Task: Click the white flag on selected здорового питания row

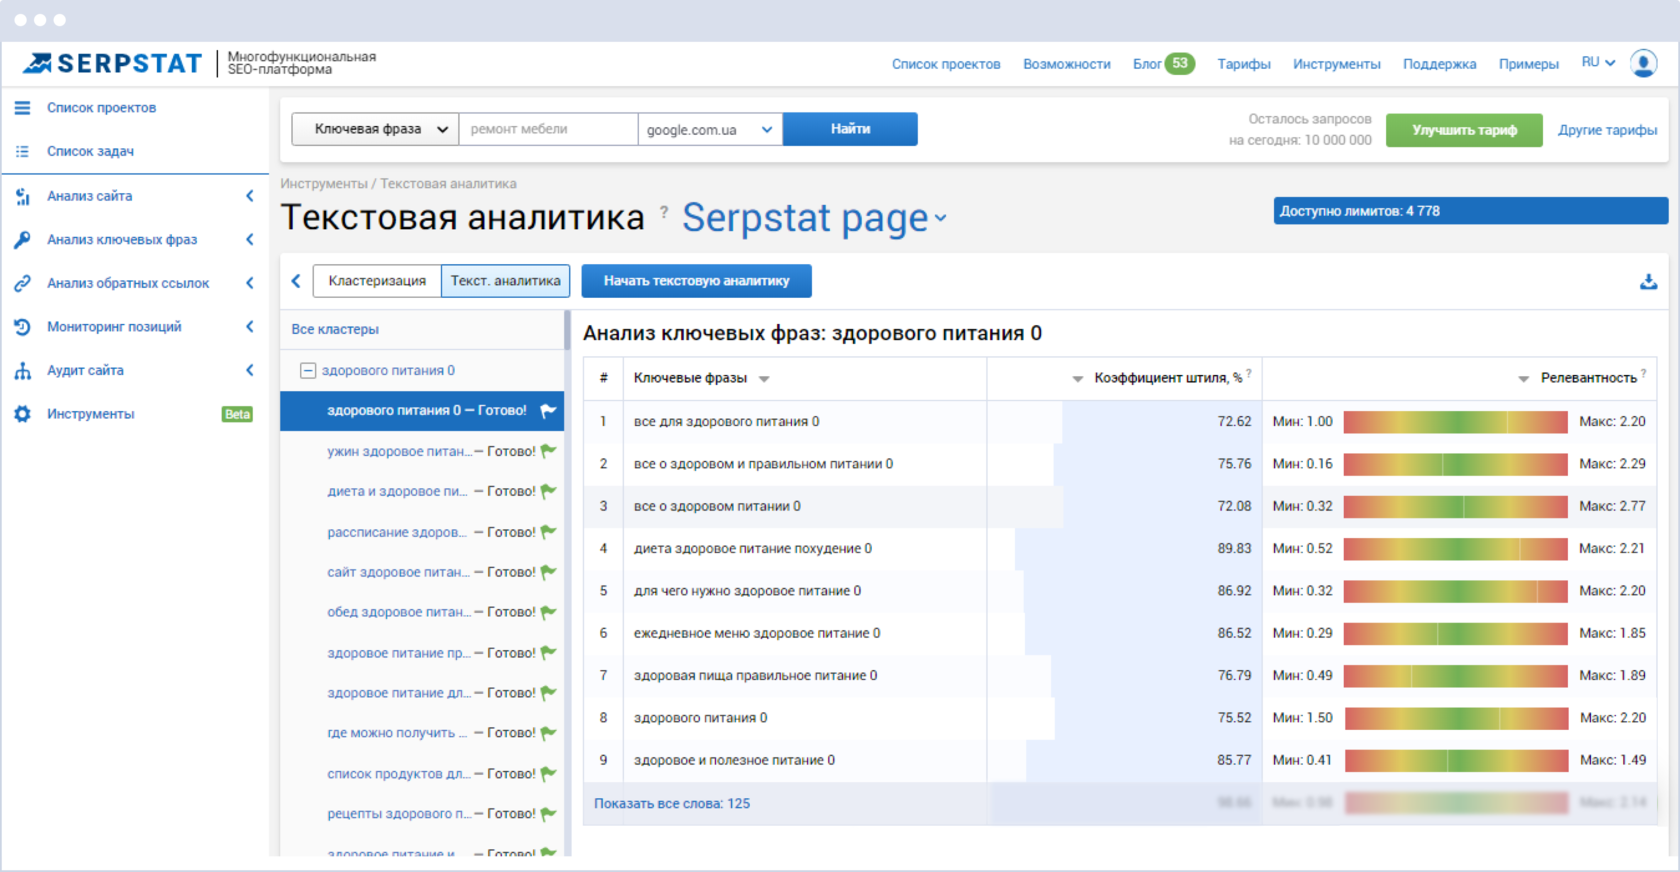Action: point(548,410)
